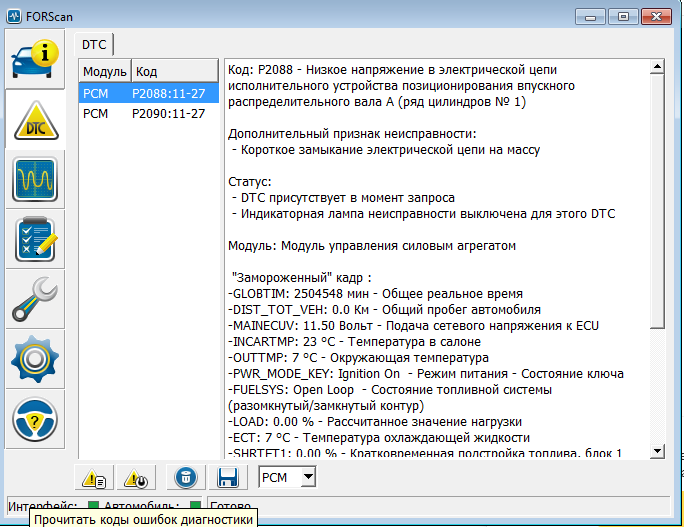The height and width of the screenshot is (527, 684).
Task: Close the FORScan window
Action: 656,17
